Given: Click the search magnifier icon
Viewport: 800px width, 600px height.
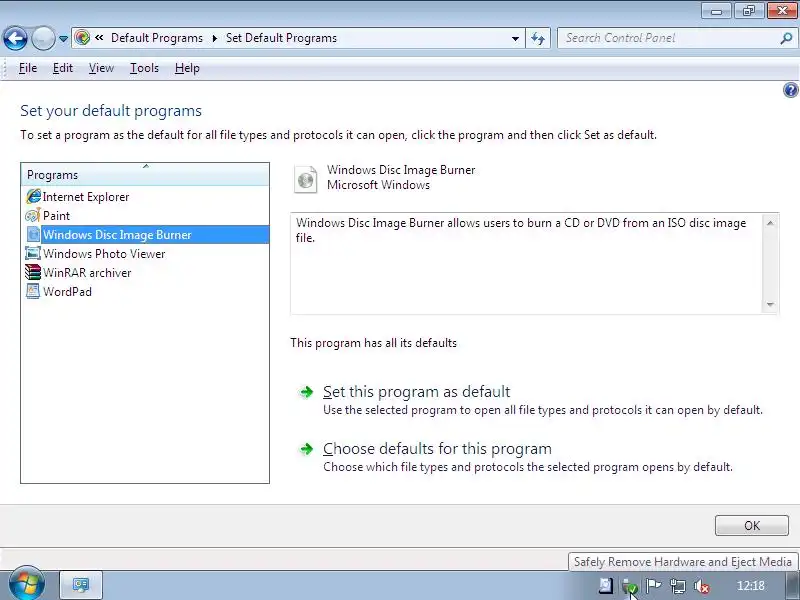Looking at the screenshot, I should [786, 38].
